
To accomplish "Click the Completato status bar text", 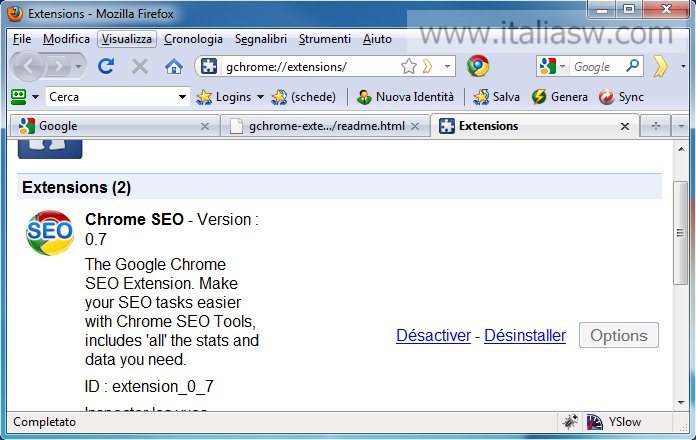I will tap(44, 422).
